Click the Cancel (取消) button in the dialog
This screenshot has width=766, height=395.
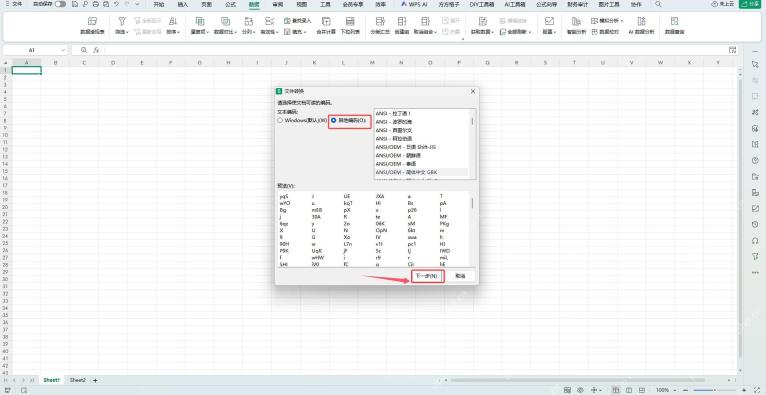pyautogui.click(x=460, y=276)
